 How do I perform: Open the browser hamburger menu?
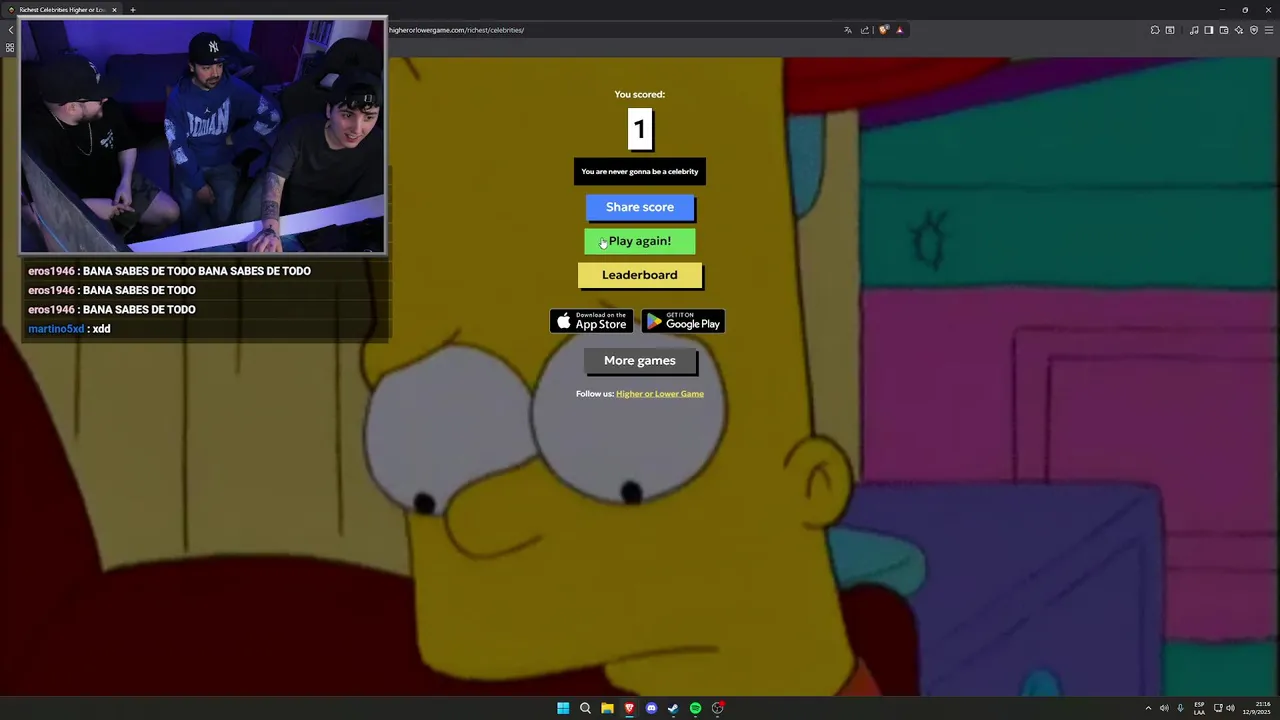tap(1269, 30)
